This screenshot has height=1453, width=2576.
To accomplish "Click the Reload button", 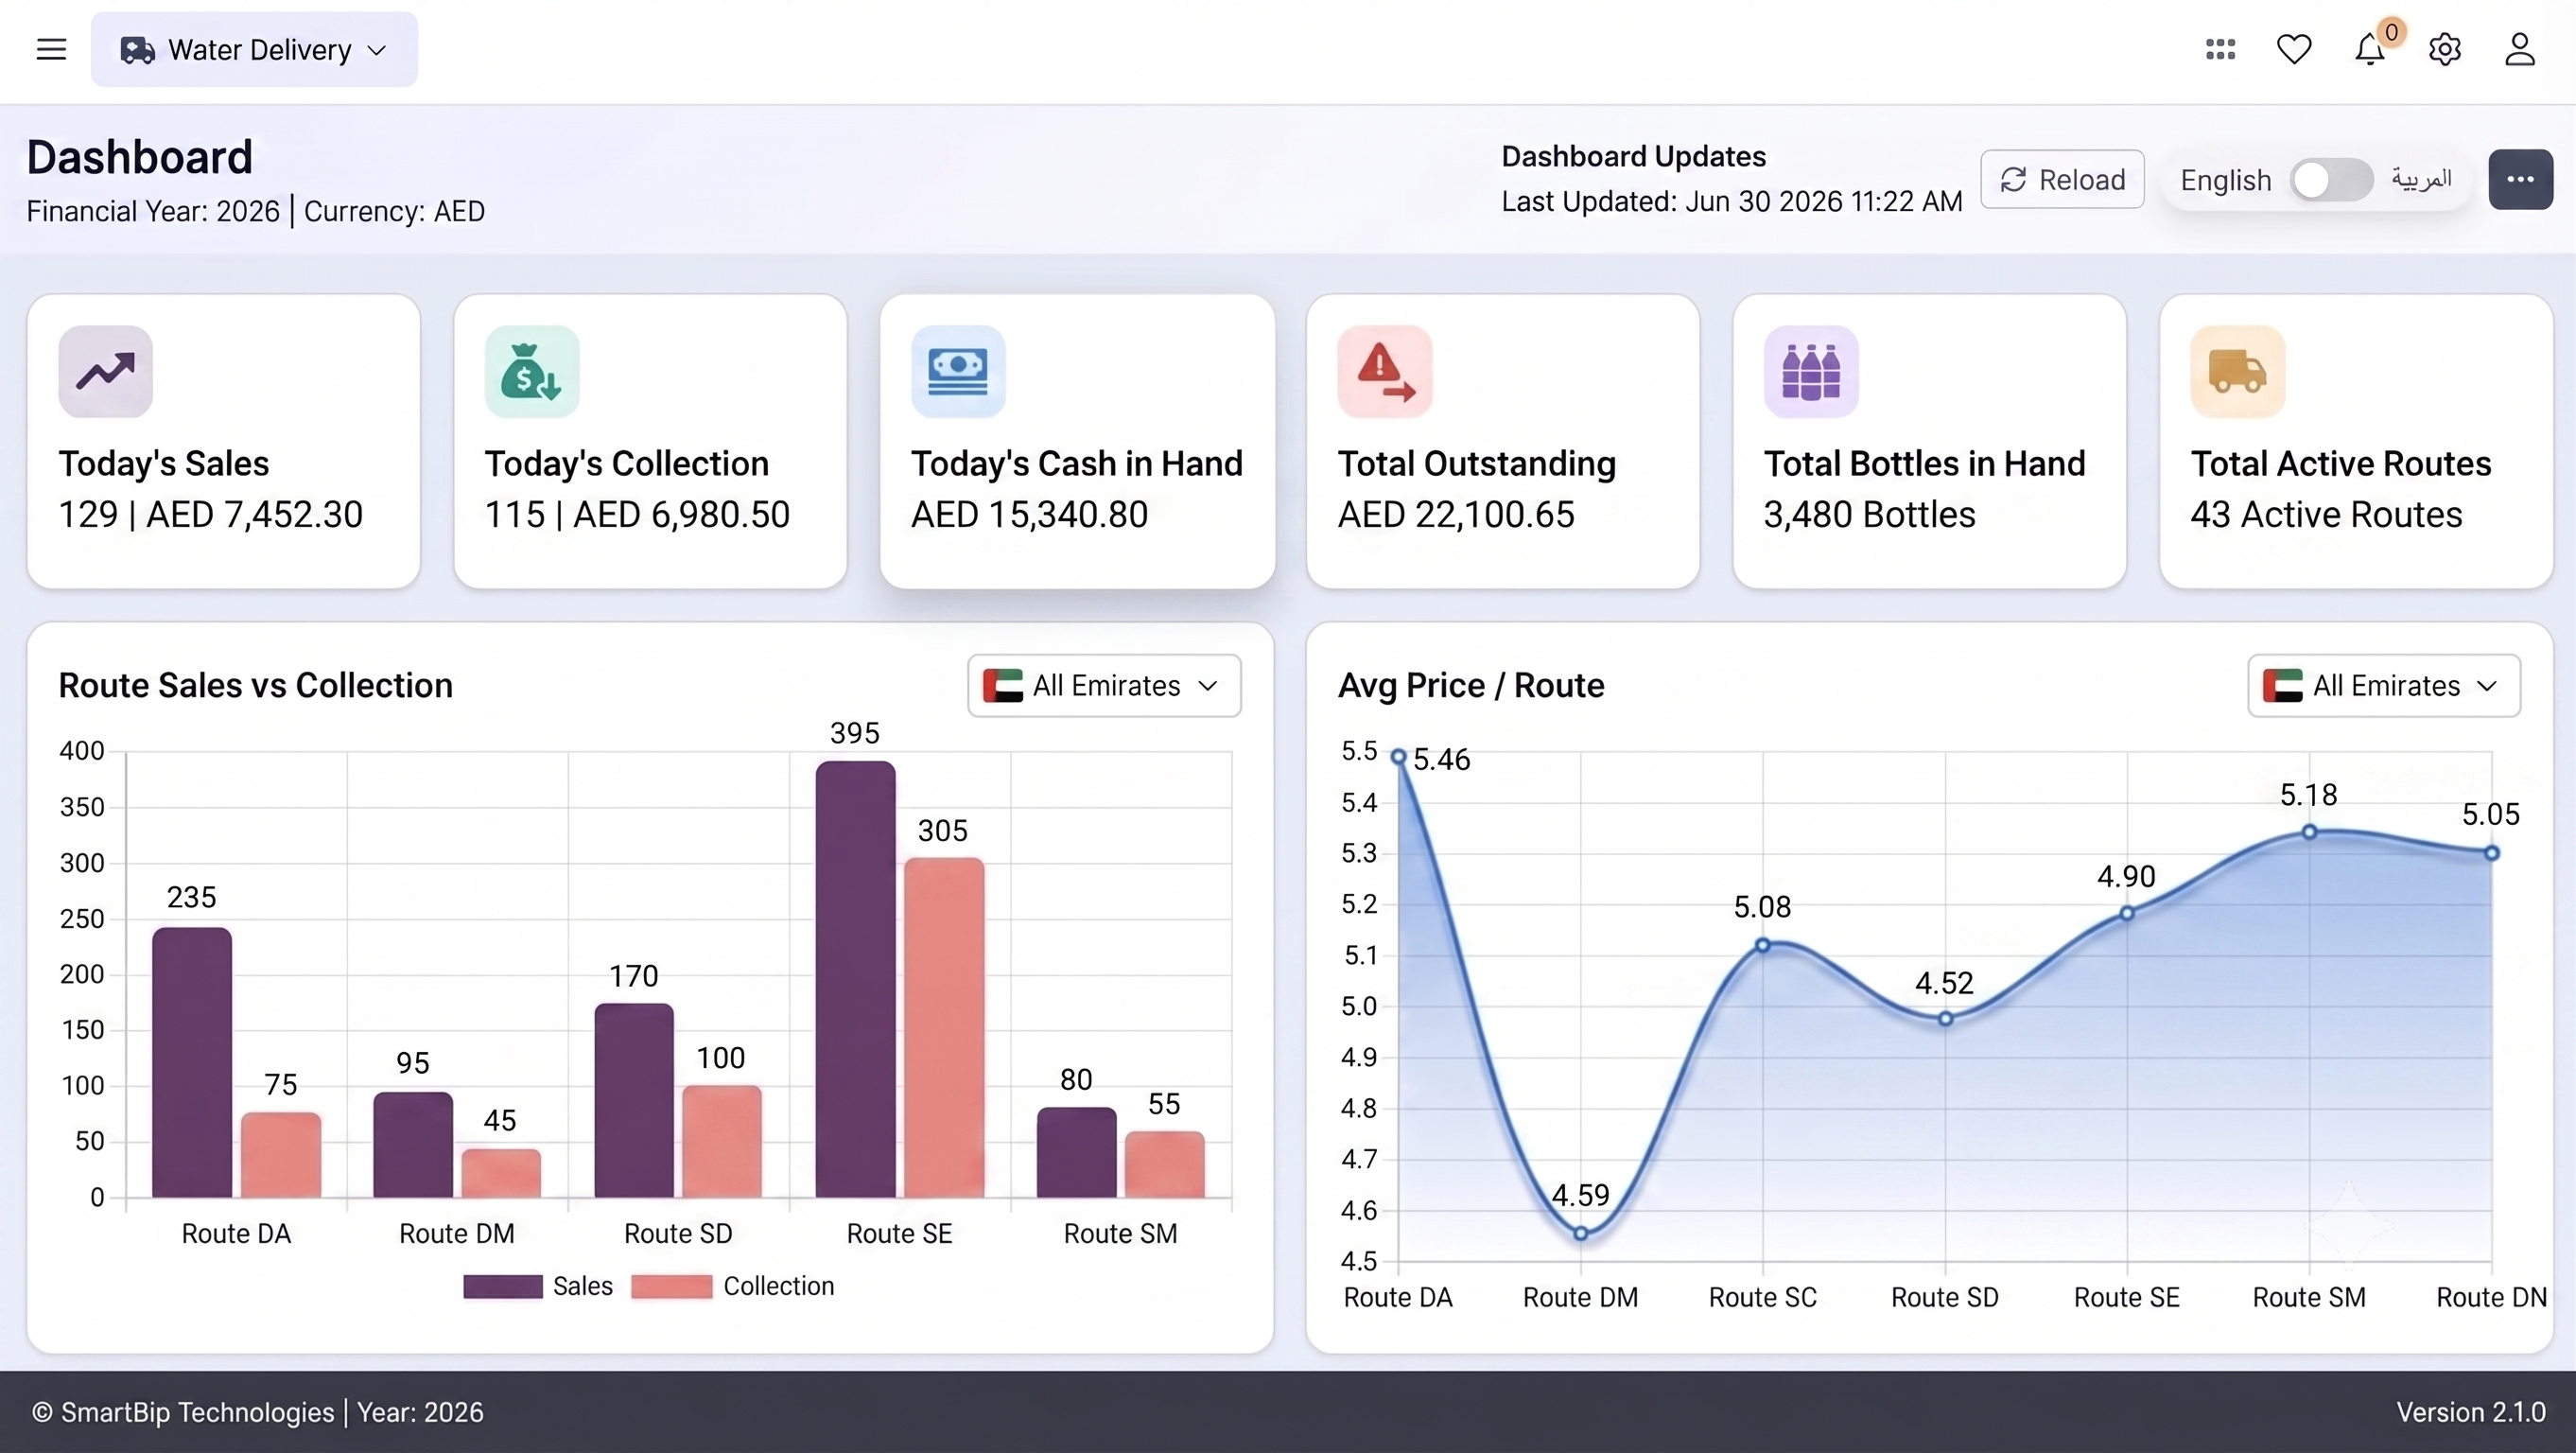I will (2062, 179).
